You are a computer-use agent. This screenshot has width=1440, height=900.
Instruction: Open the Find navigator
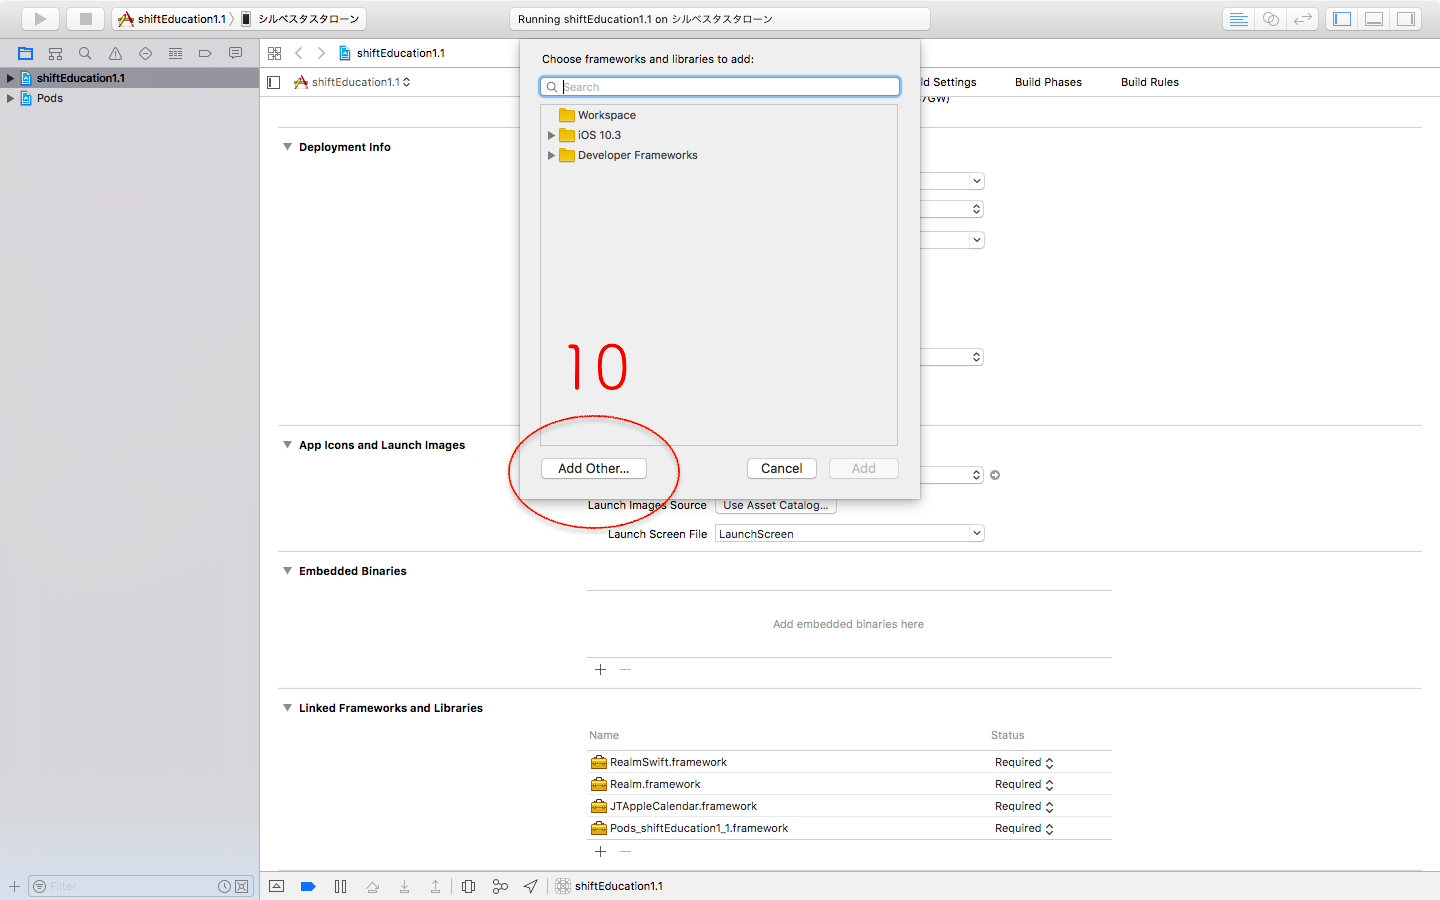(85, 52)
